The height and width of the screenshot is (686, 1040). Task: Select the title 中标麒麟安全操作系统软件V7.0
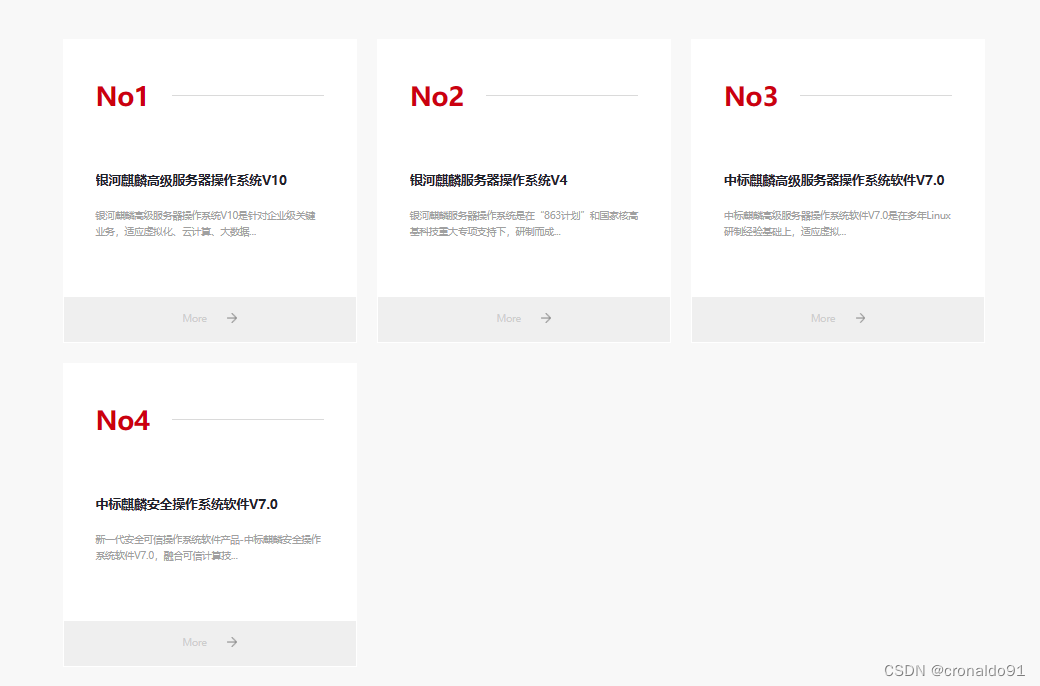pyautogui.click(x=186, y=504)
